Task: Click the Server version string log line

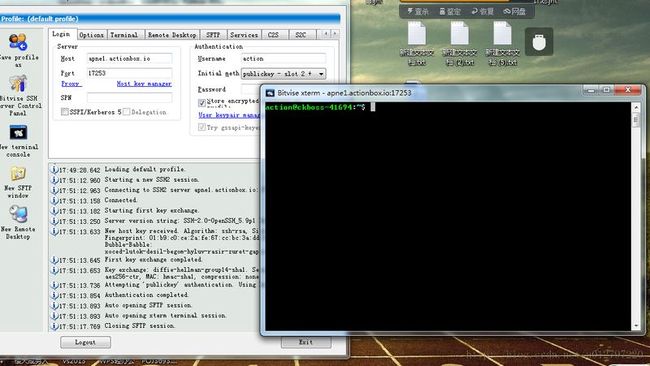Action: pos(181,221)
